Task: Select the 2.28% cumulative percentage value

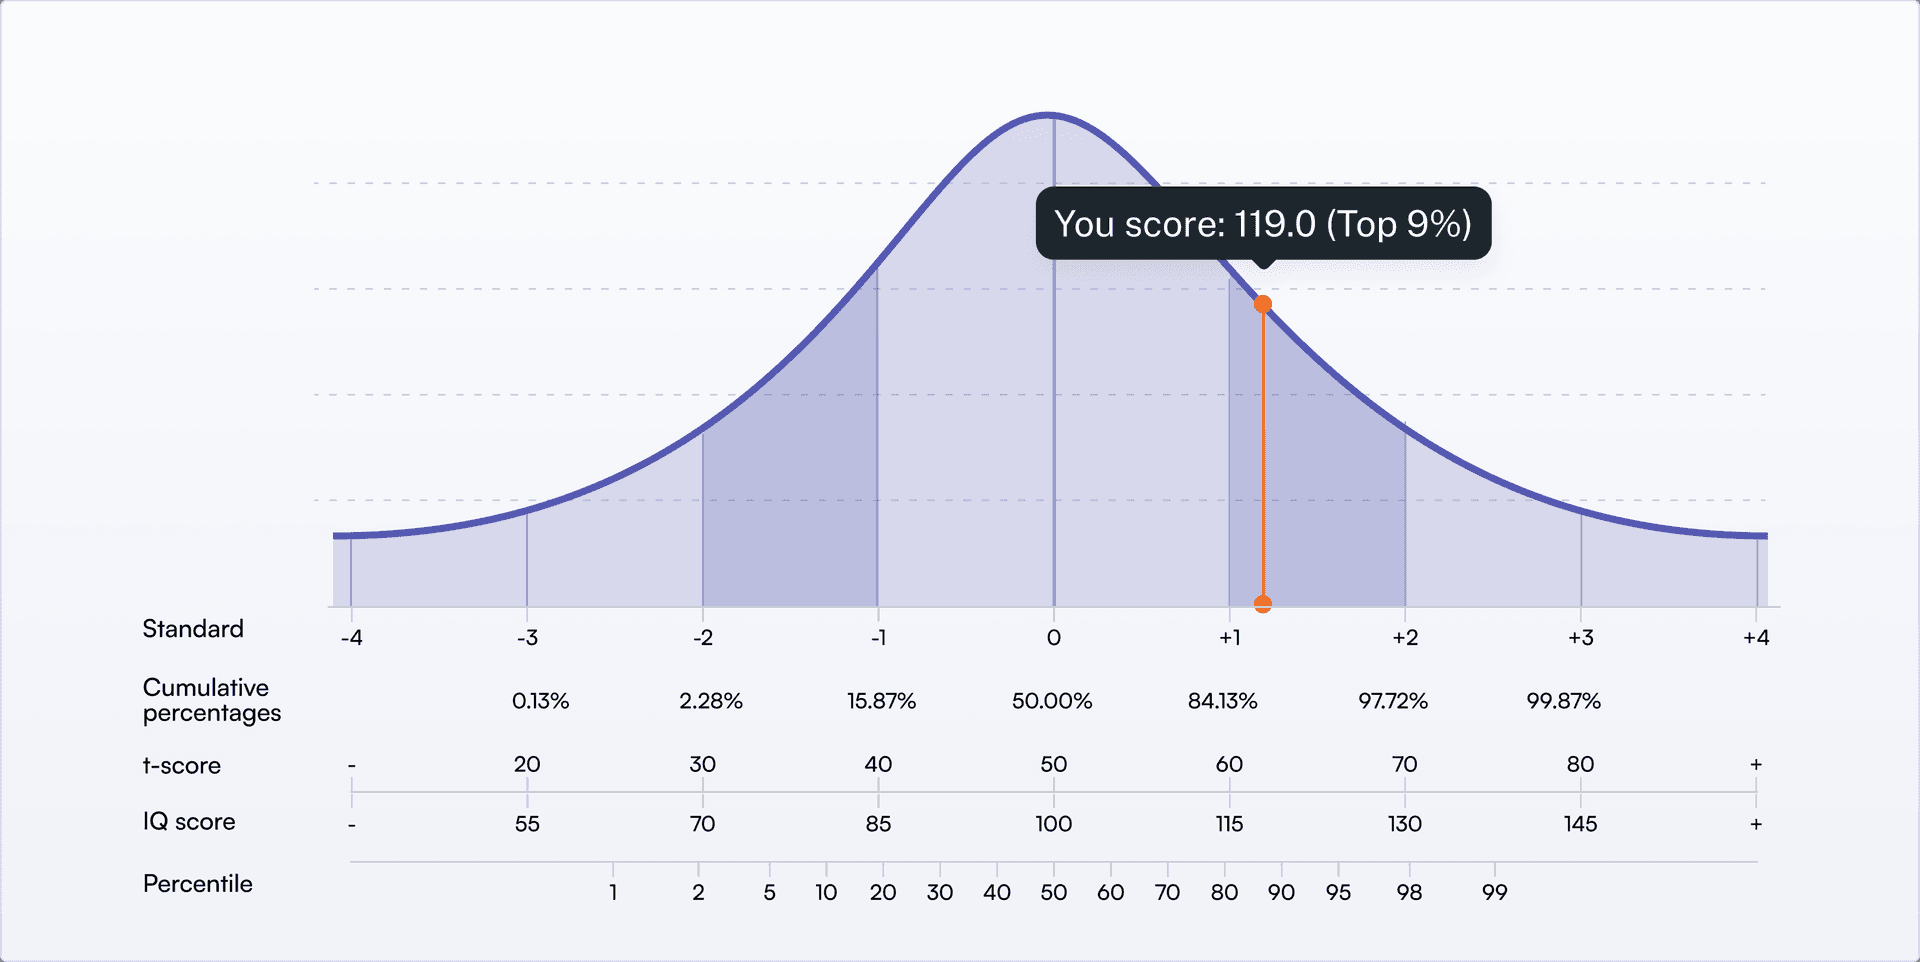Action: (711, 701)
